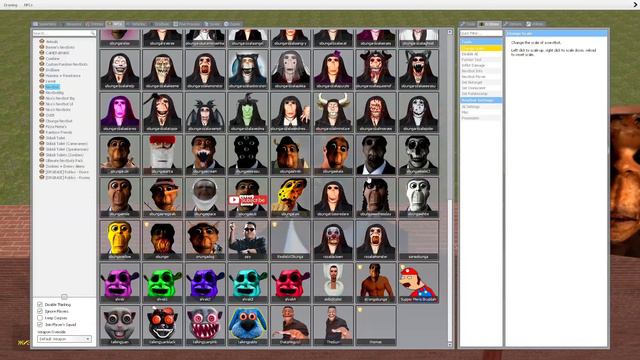Select the Super Mario nextbot icon
Viewport: 640px width, 360px height.
pyautogui.click(x=418, y=283)
